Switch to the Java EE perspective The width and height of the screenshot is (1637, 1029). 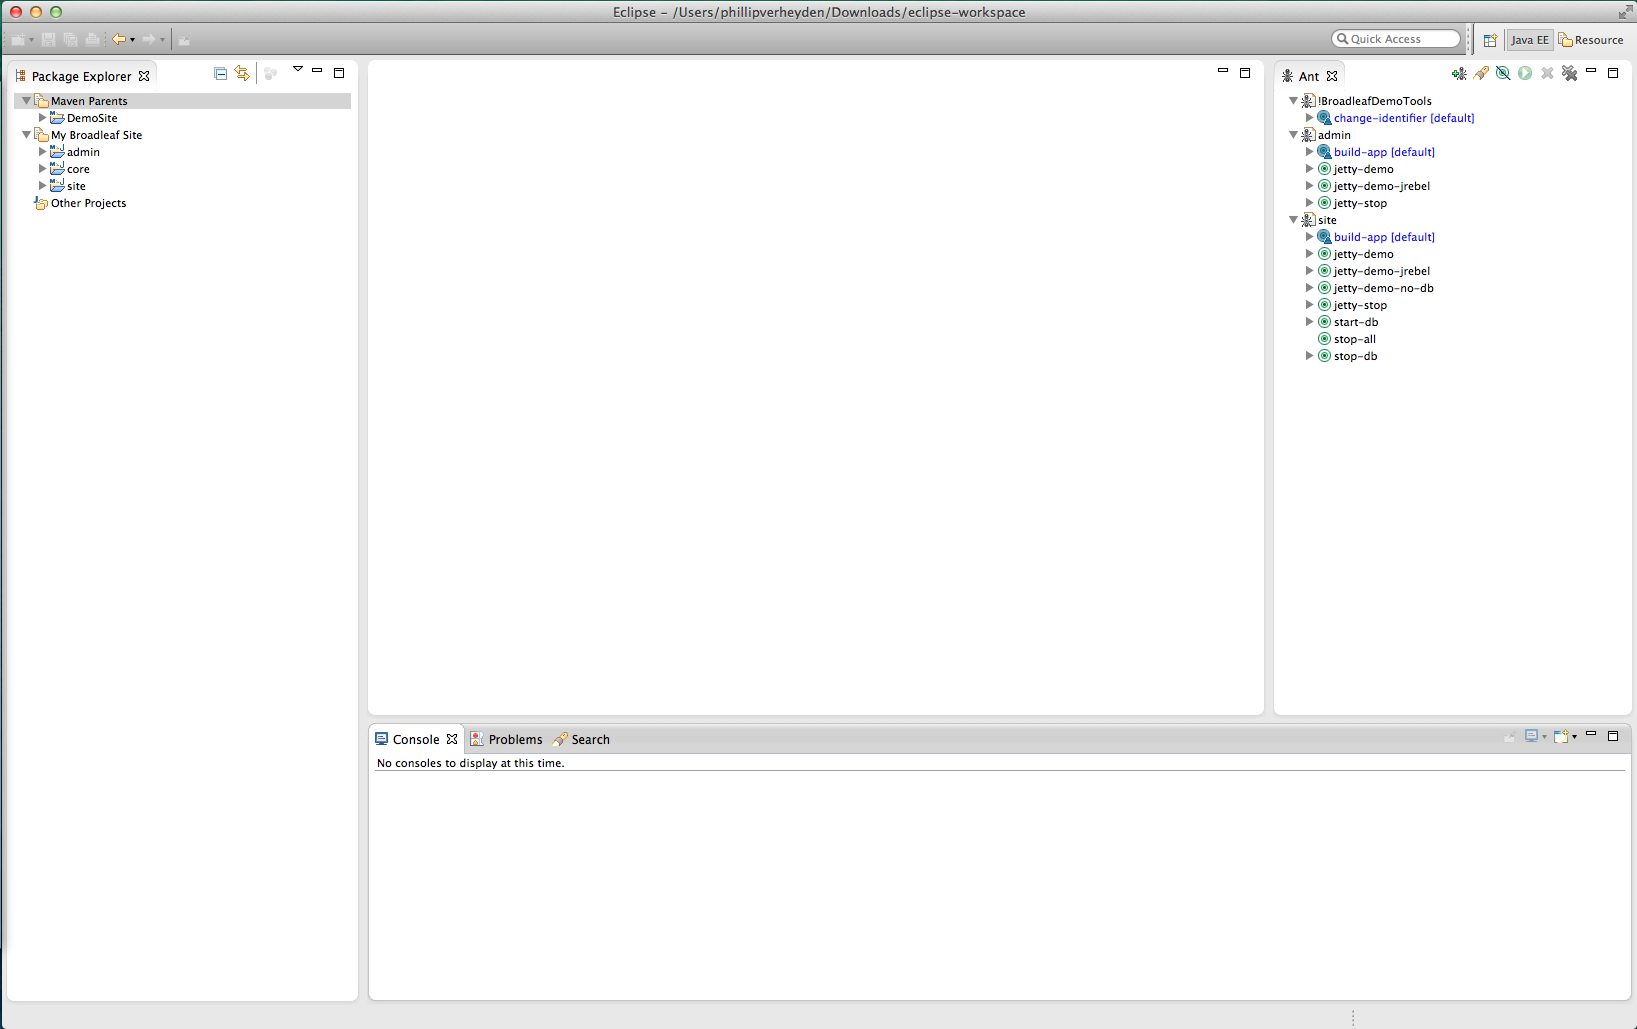pyautogui.click(x=1529, y=40)
